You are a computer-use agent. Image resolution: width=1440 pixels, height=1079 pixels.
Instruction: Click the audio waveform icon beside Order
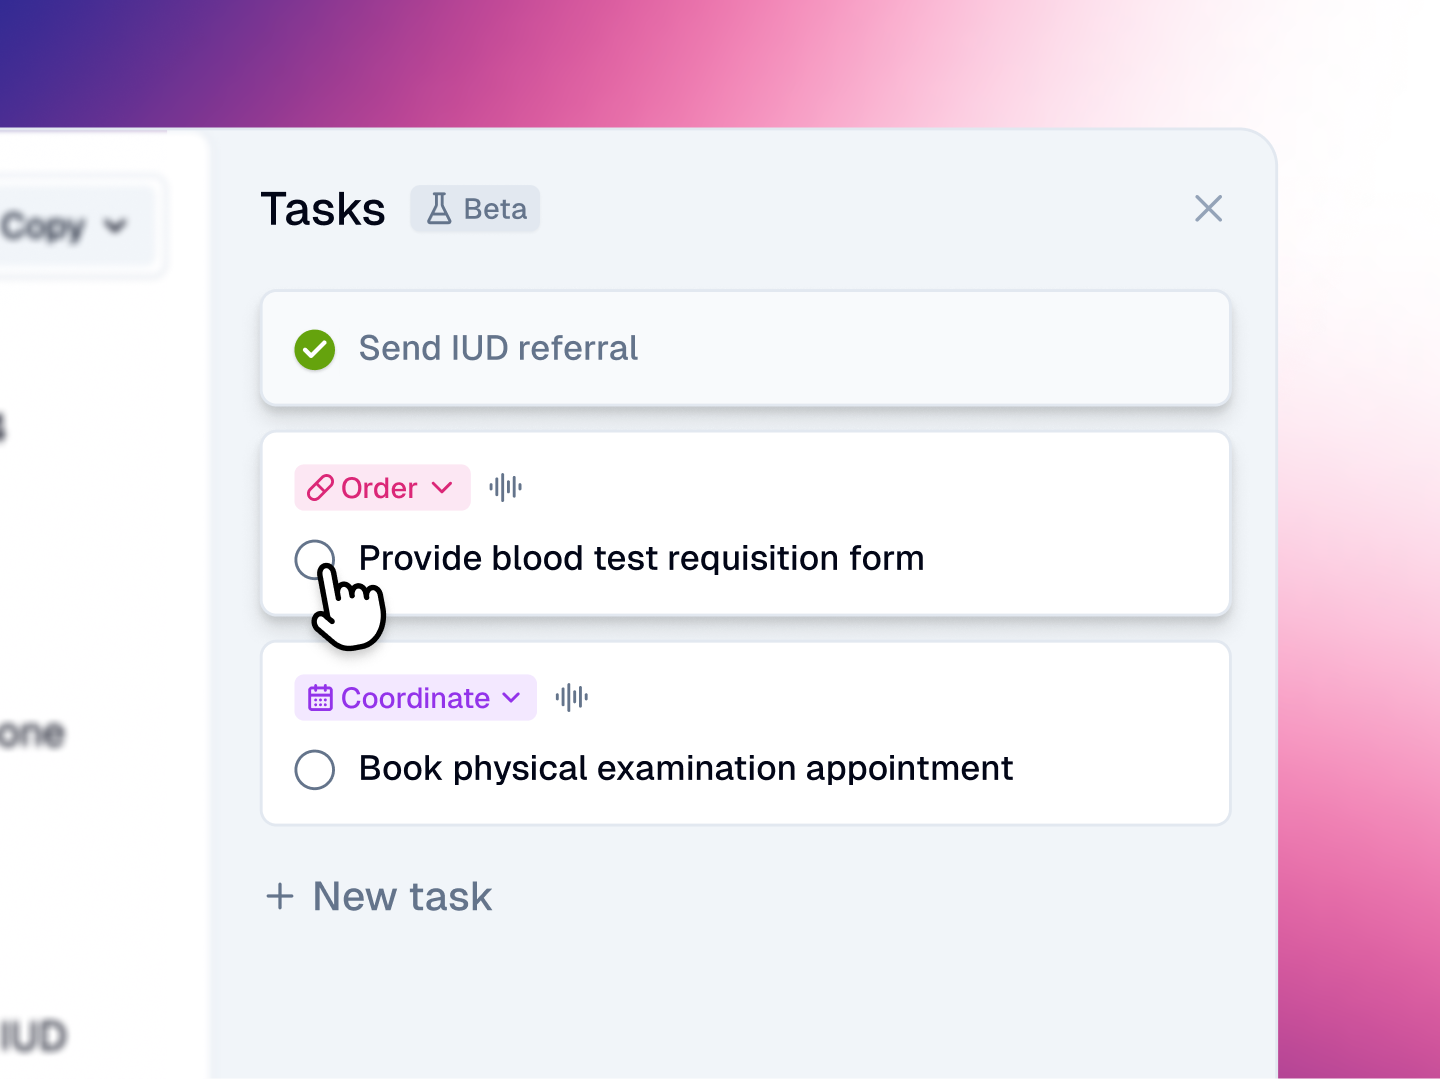pyautogui.click(x=506, y=488)
